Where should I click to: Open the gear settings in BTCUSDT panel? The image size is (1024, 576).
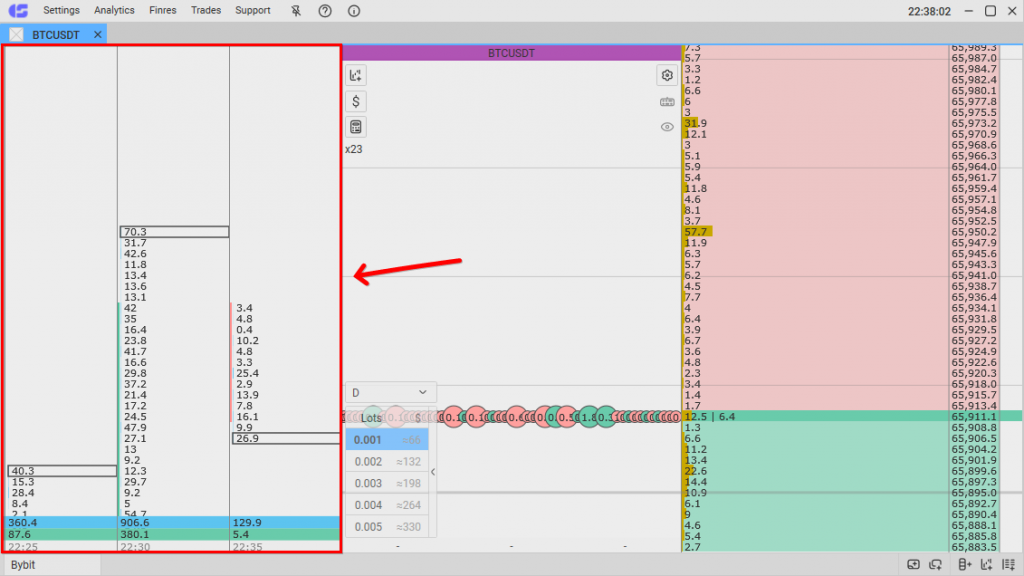coord(667,76)
